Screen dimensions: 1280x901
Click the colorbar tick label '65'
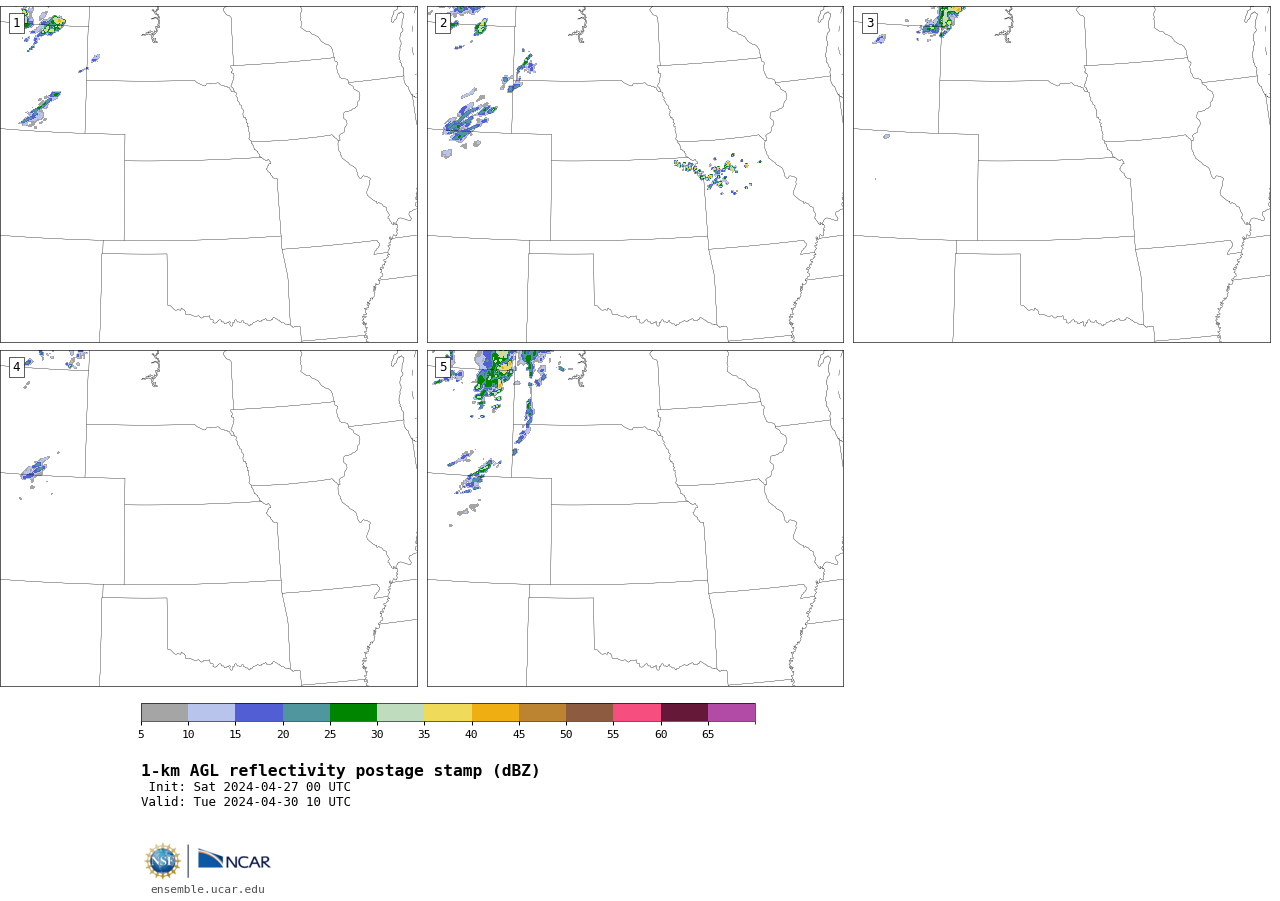(x=708, y=734)
